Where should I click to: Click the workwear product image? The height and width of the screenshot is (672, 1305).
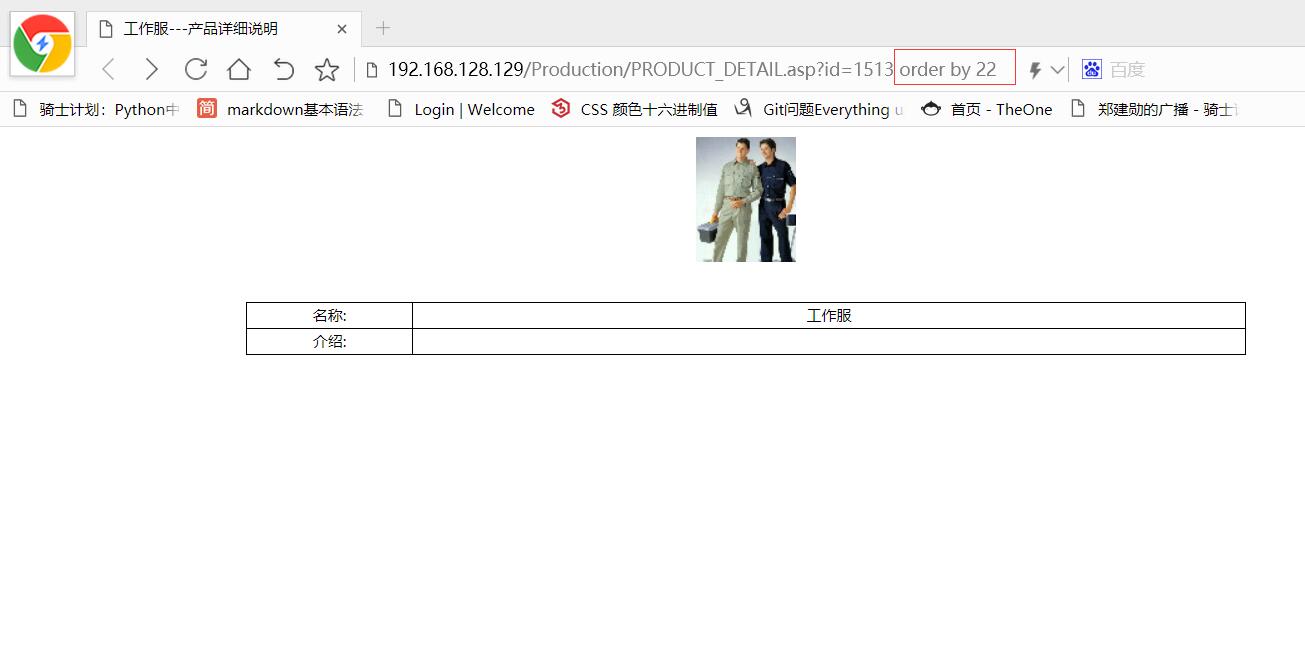pos(746,199)
